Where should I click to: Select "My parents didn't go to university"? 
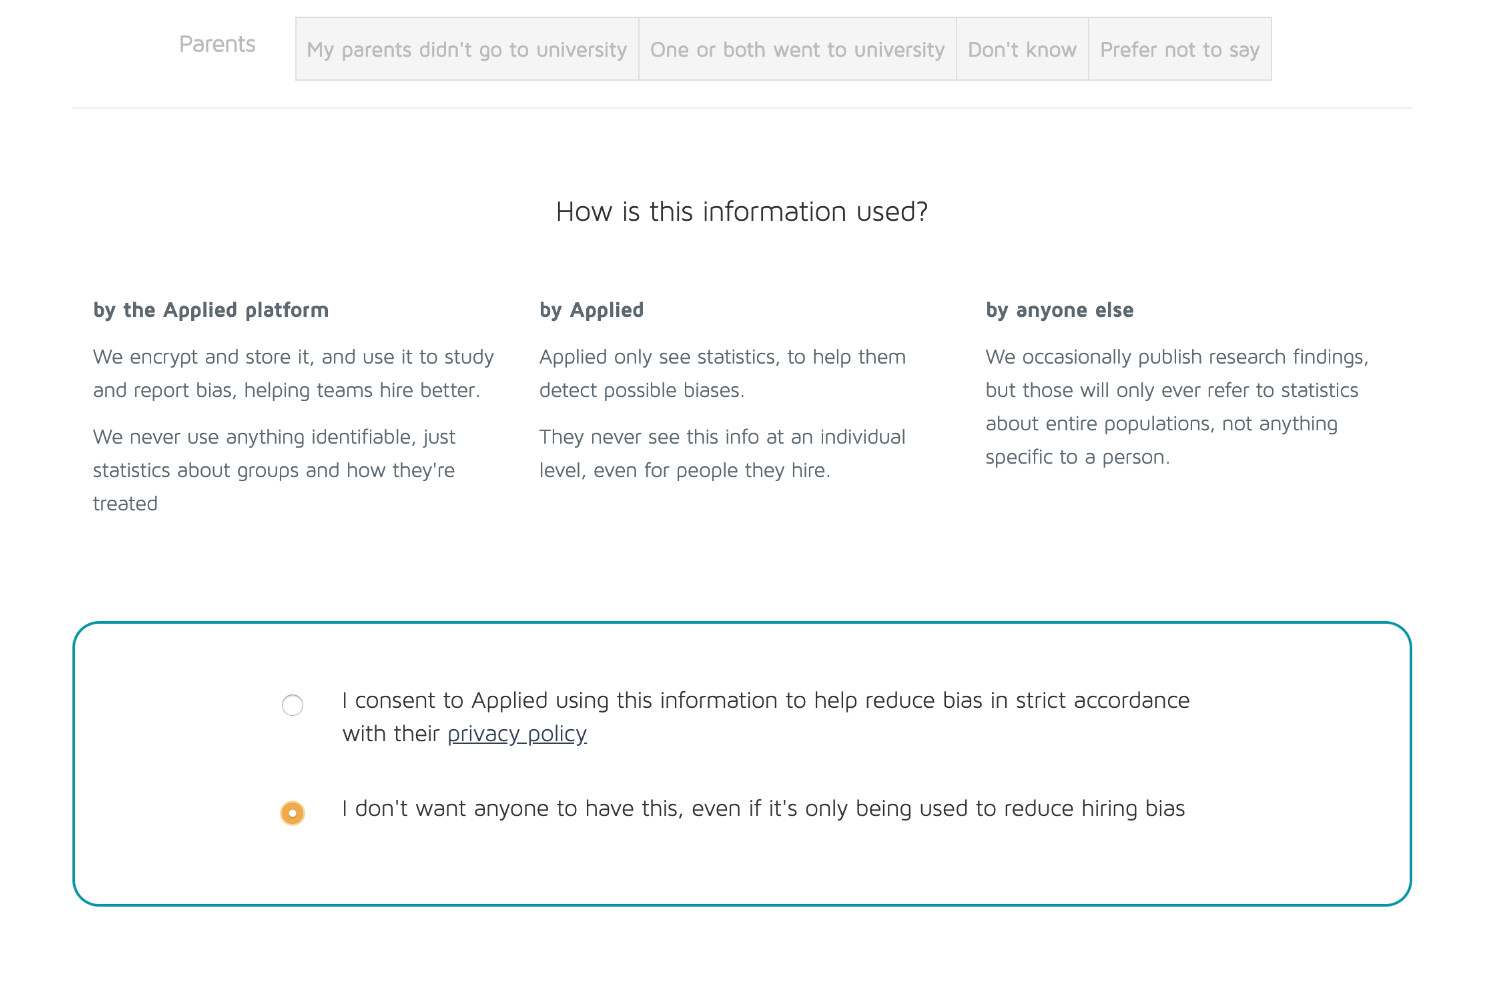click(467, 49)
